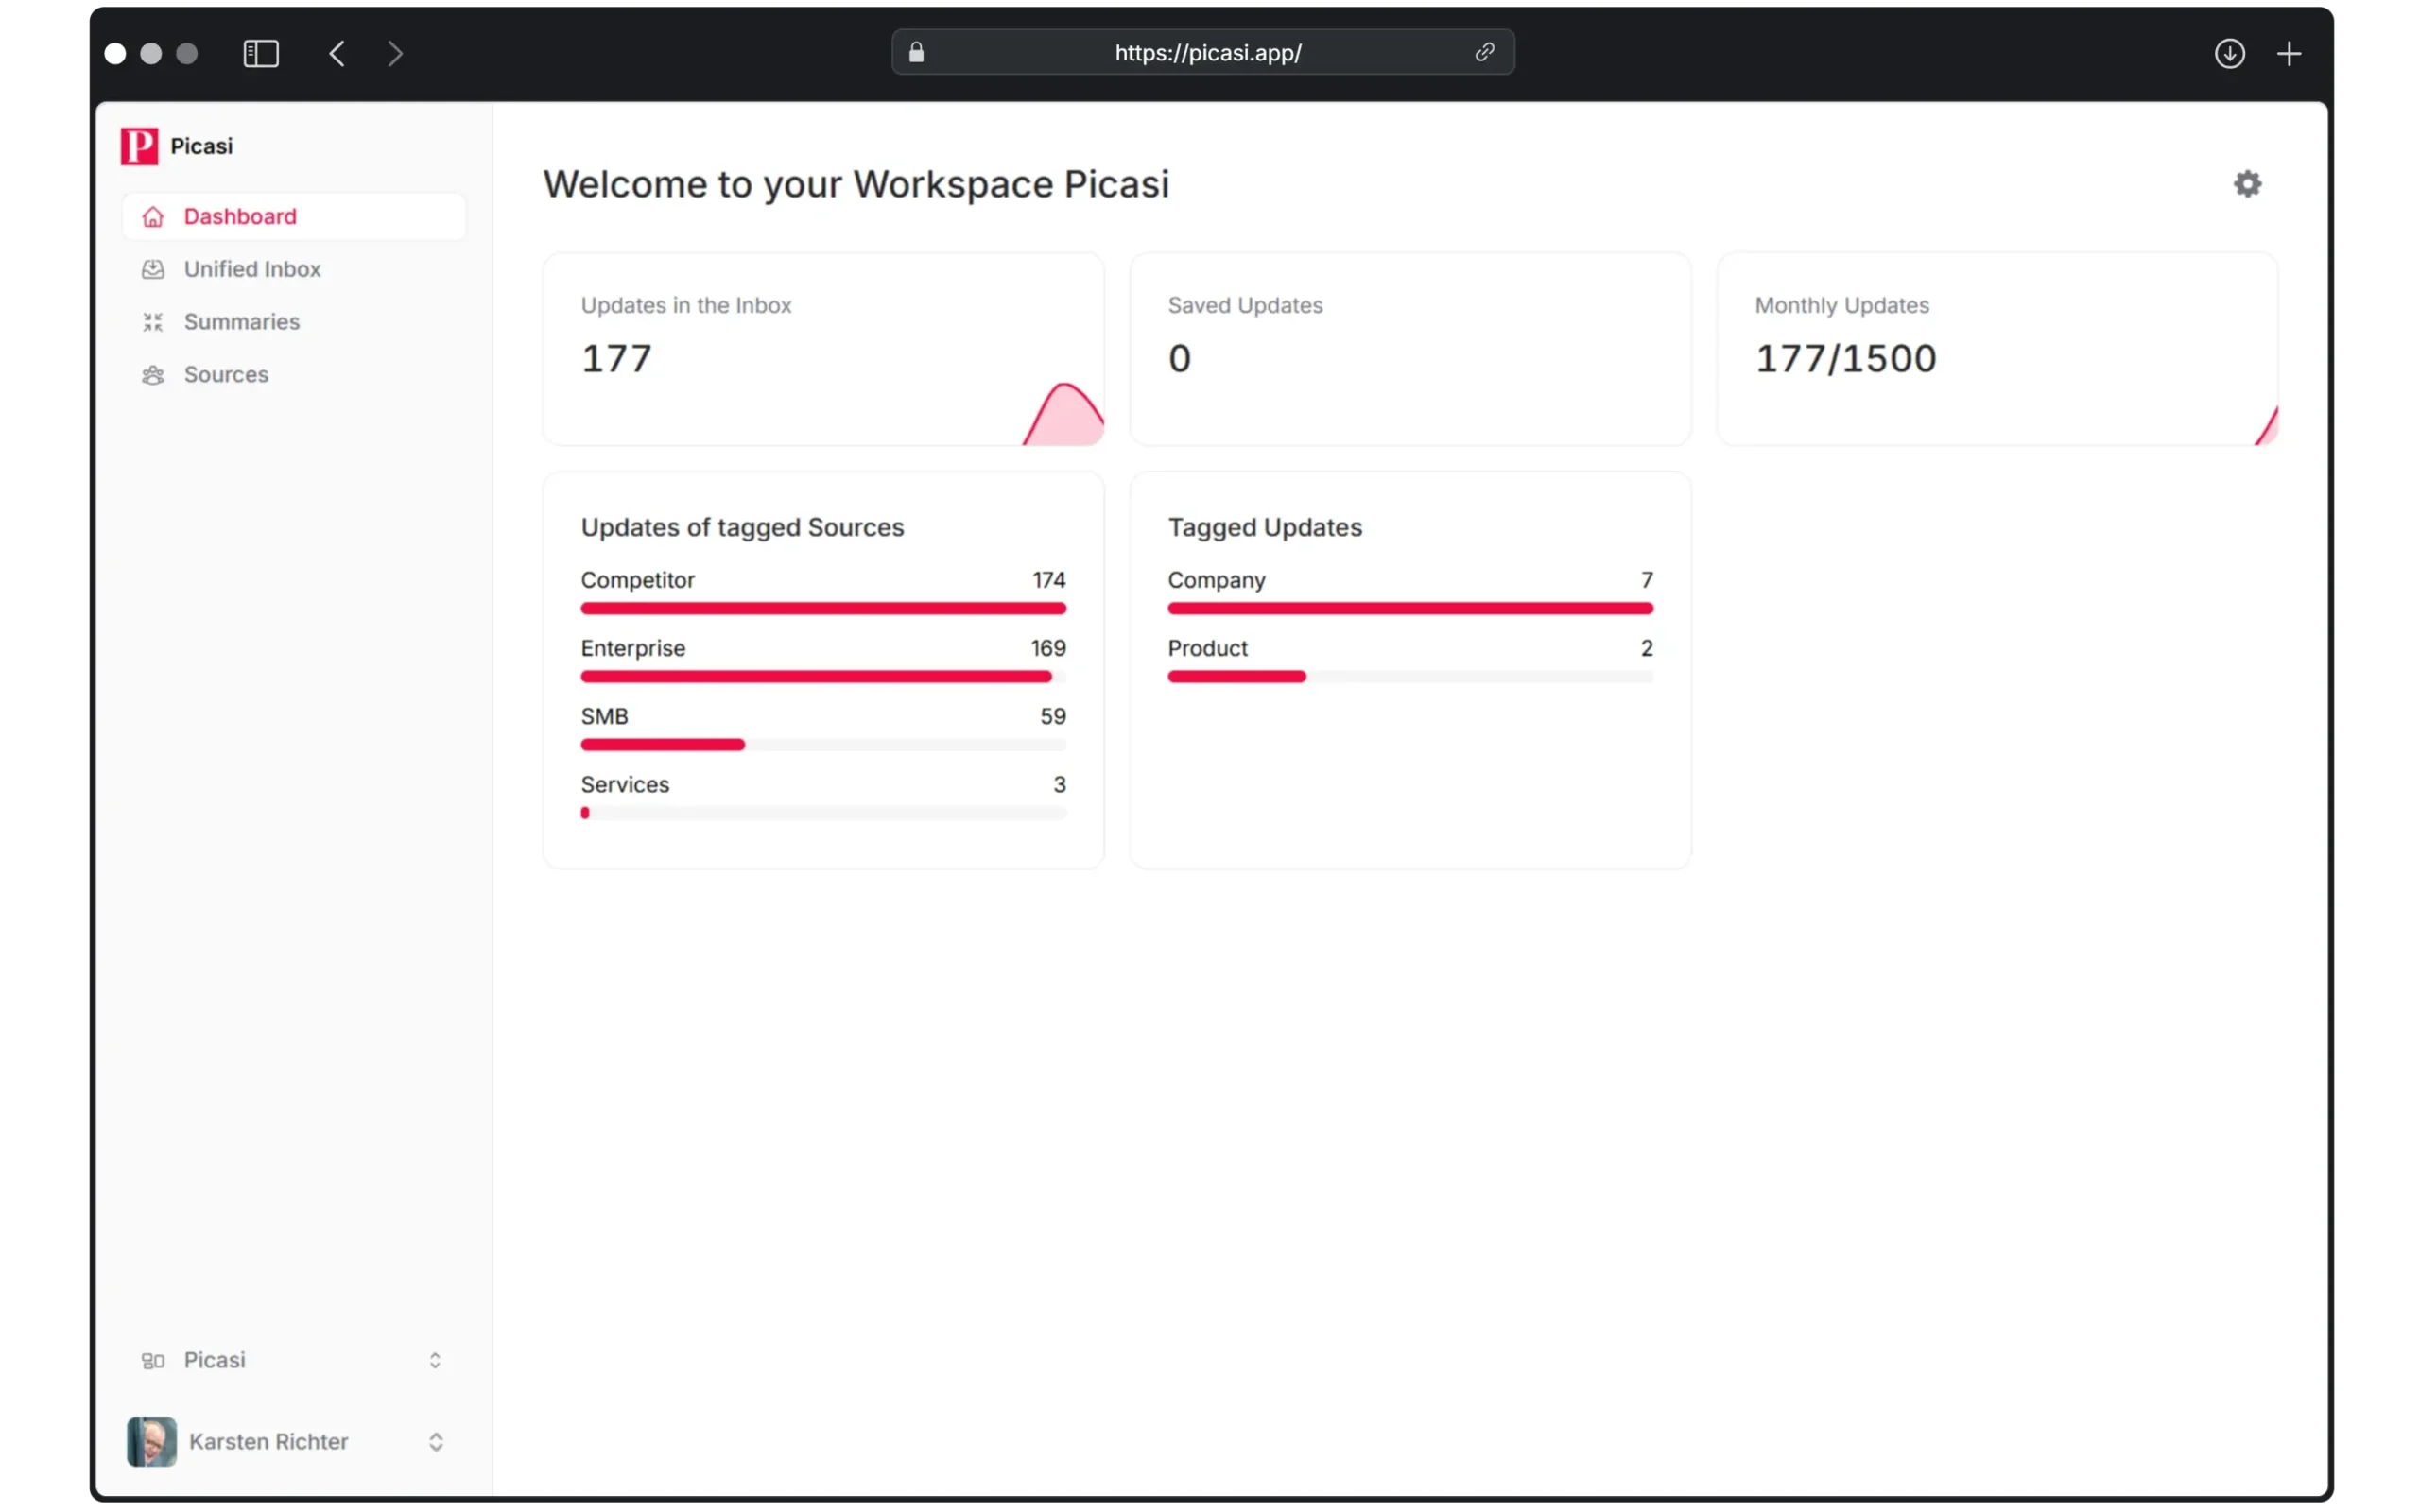Select Summaries in the sidebar menu
Screen dimensions: 2420x1512
pos(242,321)
